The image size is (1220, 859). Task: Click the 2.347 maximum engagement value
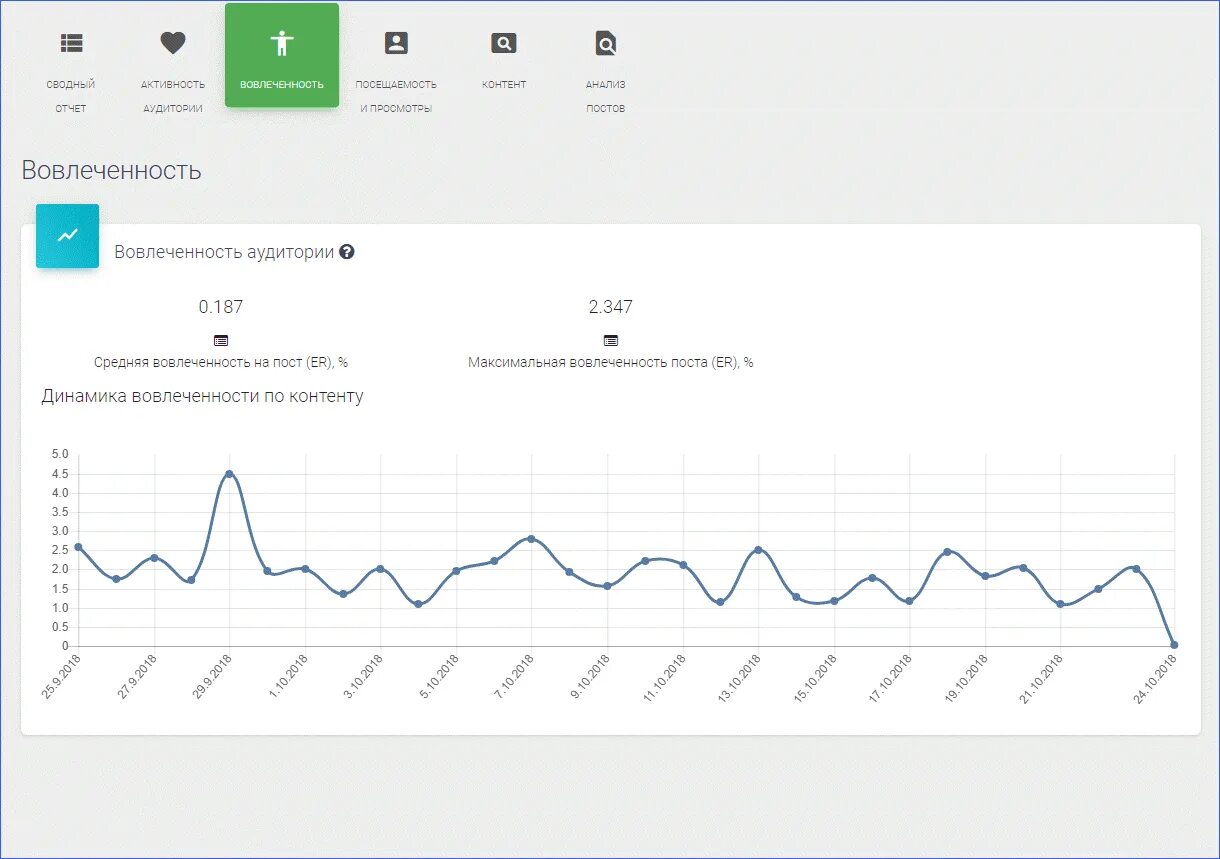click(611, 307)
